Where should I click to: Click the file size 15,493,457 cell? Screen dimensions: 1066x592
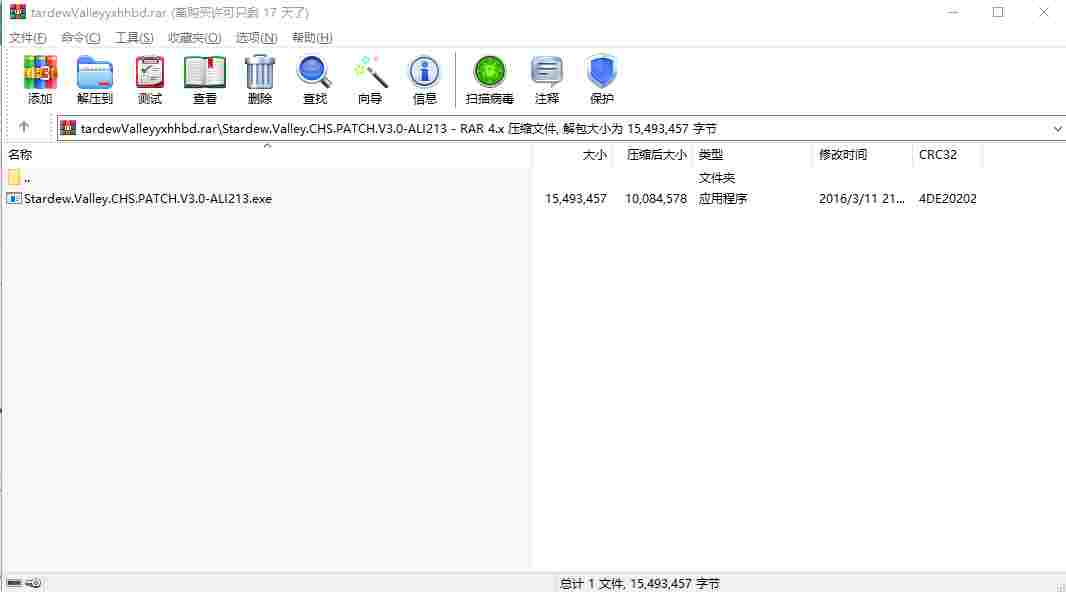[x=575, y=198]
